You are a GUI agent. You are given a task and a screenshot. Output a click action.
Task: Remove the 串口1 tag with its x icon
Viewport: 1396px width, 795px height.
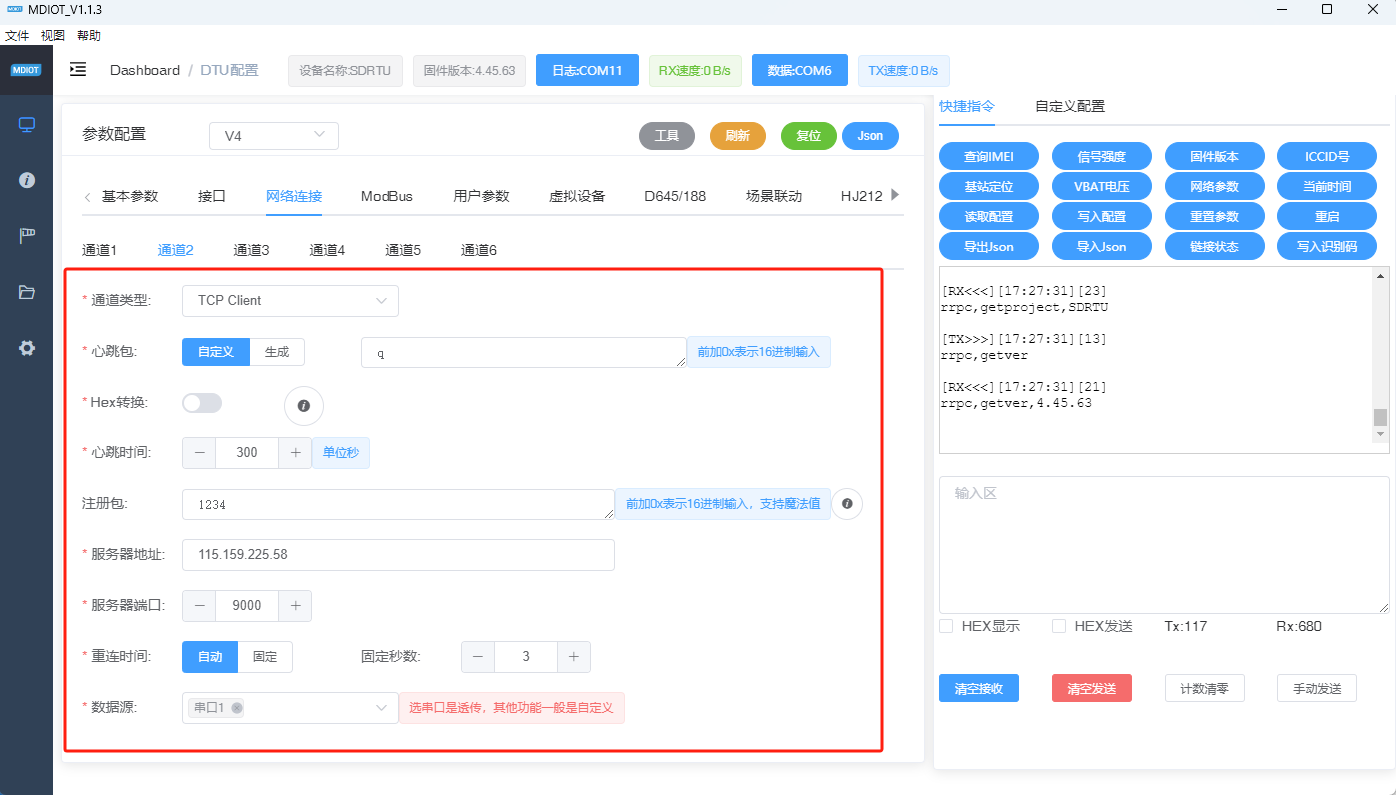coord(237,708)
